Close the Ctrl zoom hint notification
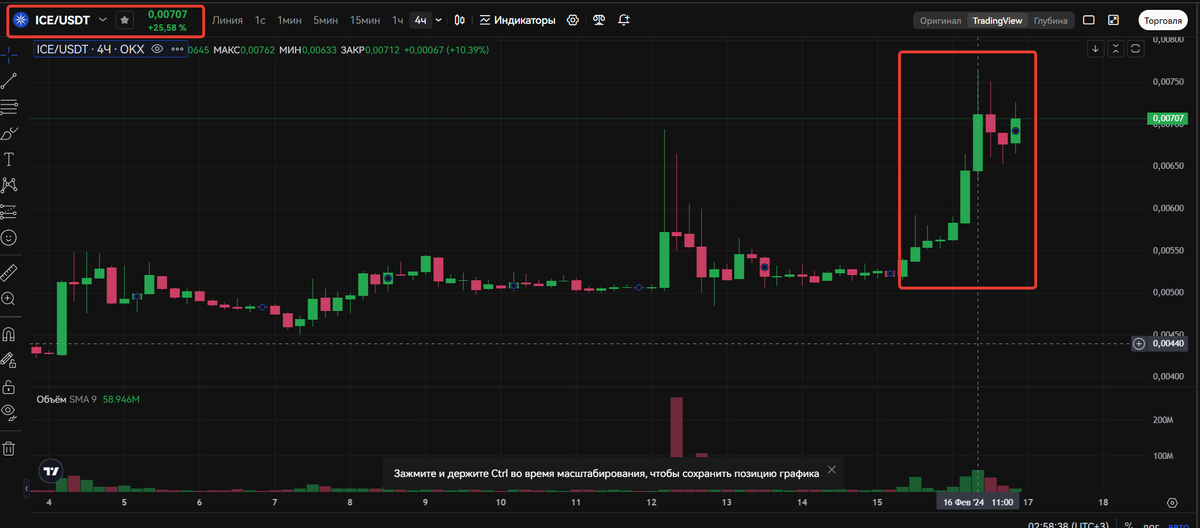The width and height of the screenshot is (1200, 528). click(831, 470)
